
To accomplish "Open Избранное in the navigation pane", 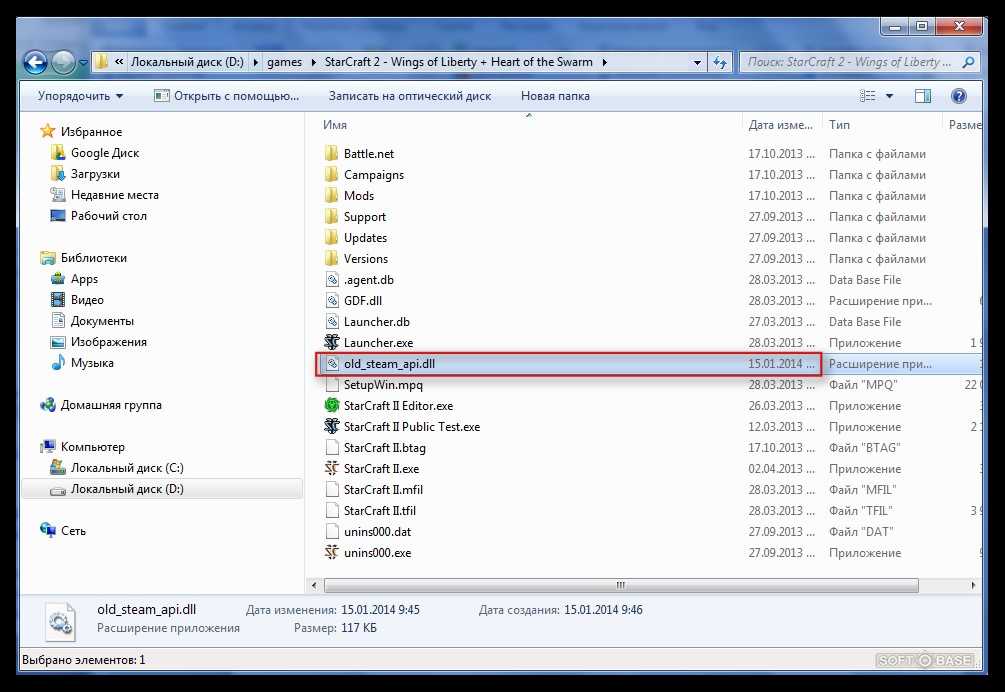I will tap(91, 132).
